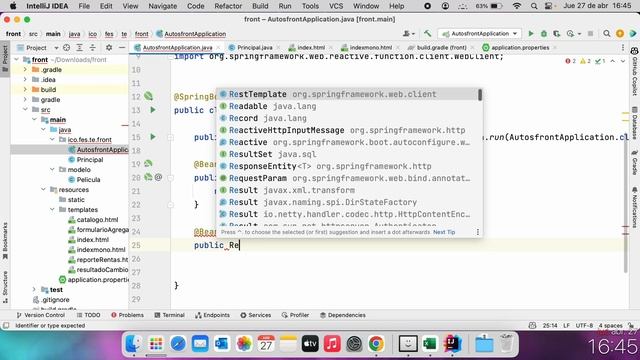Open the Notifications side panel
Screen dimensions: 640x360
click(x=635, y=207)
